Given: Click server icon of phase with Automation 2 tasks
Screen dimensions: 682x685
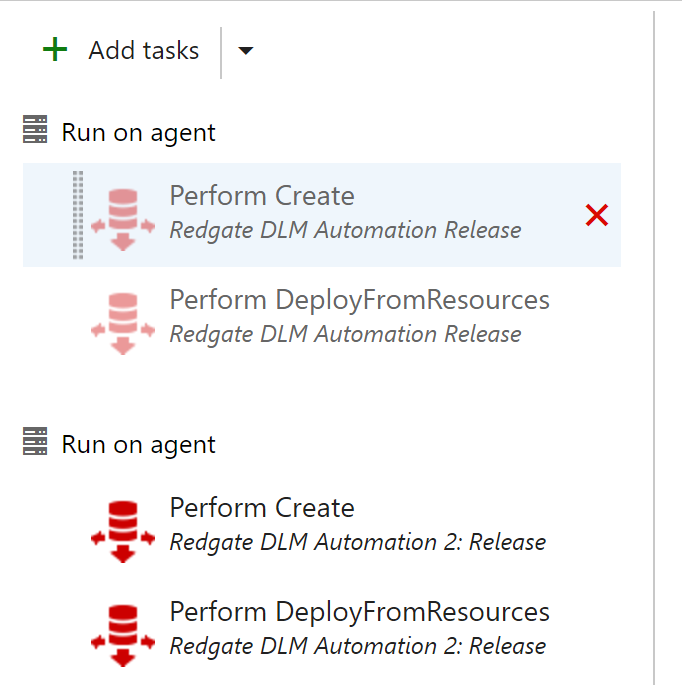Looking at the screenshot, I should pos(35,443).
